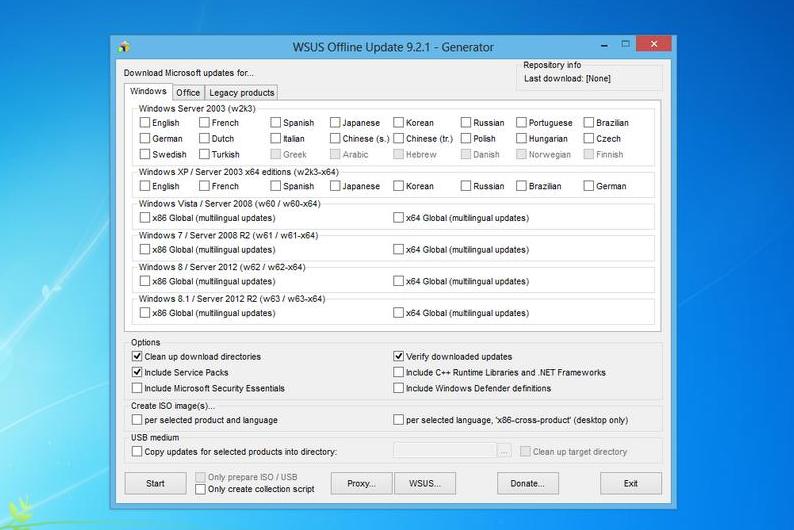Tick the Turkish language box
Image resolution: width=794 pixels, height=530 pixels.
[204, 154]
